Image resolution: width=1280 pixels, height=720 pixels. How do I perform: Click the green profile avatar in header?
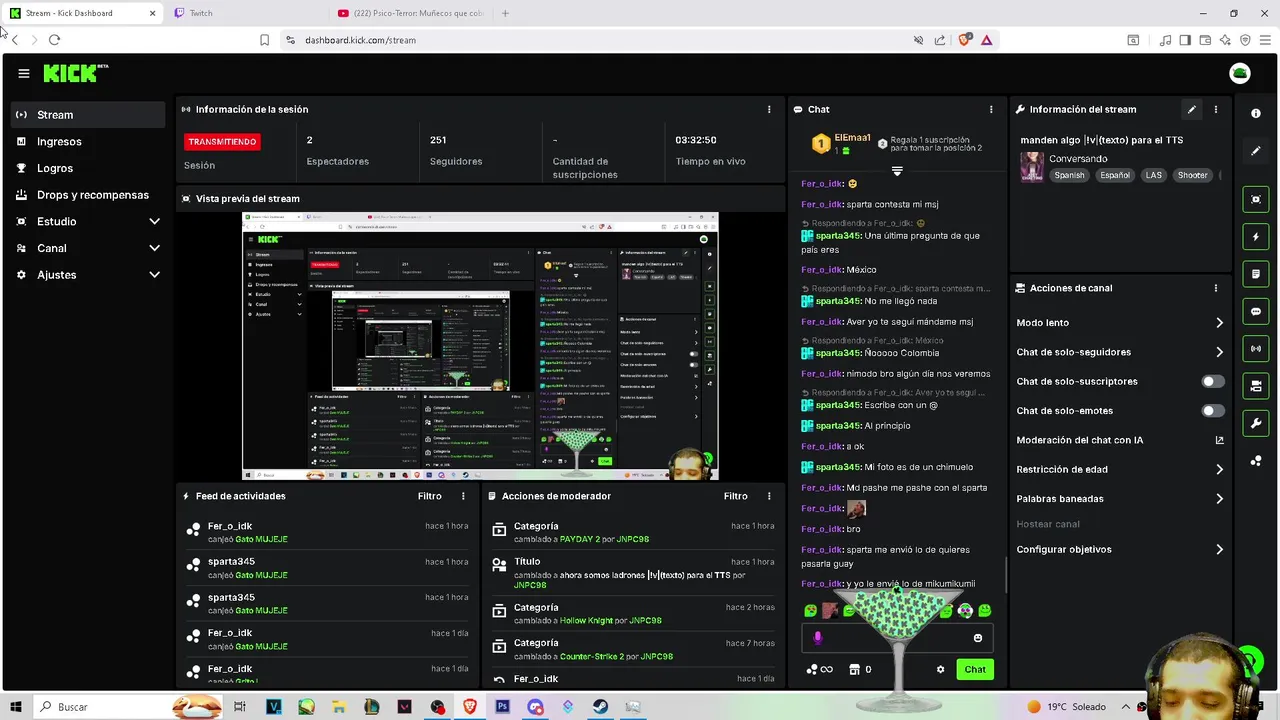[1240, 73]
